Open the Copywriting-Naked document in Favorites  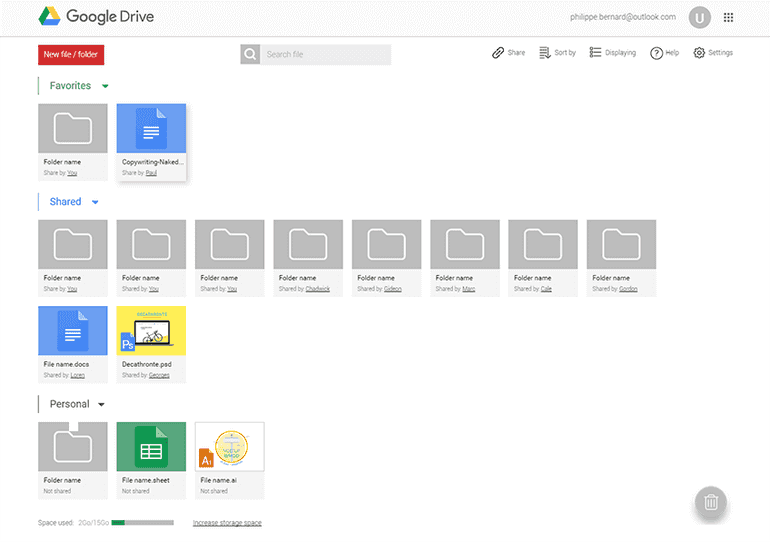coord(151,130)
